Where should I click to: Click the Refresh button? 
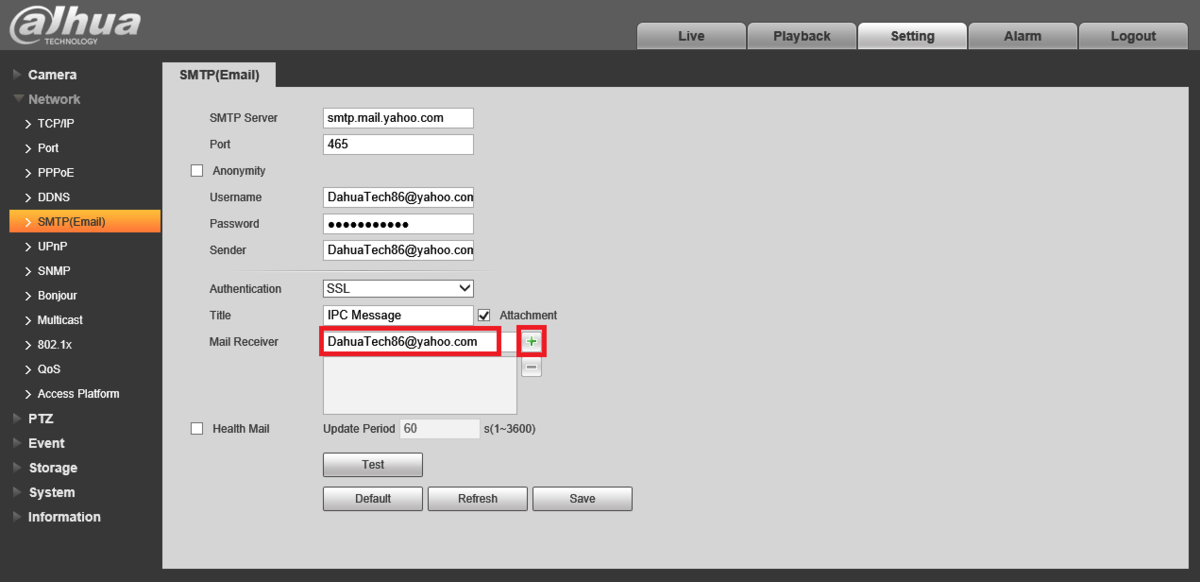[x=478, y=499]
